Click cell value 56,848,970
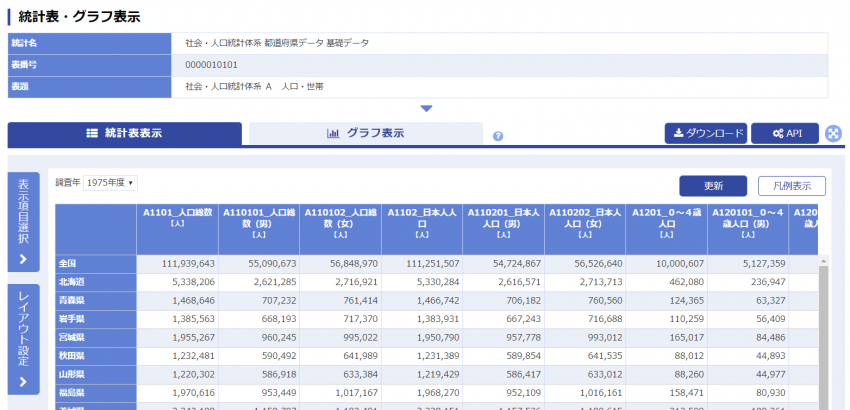 (354, 264)
